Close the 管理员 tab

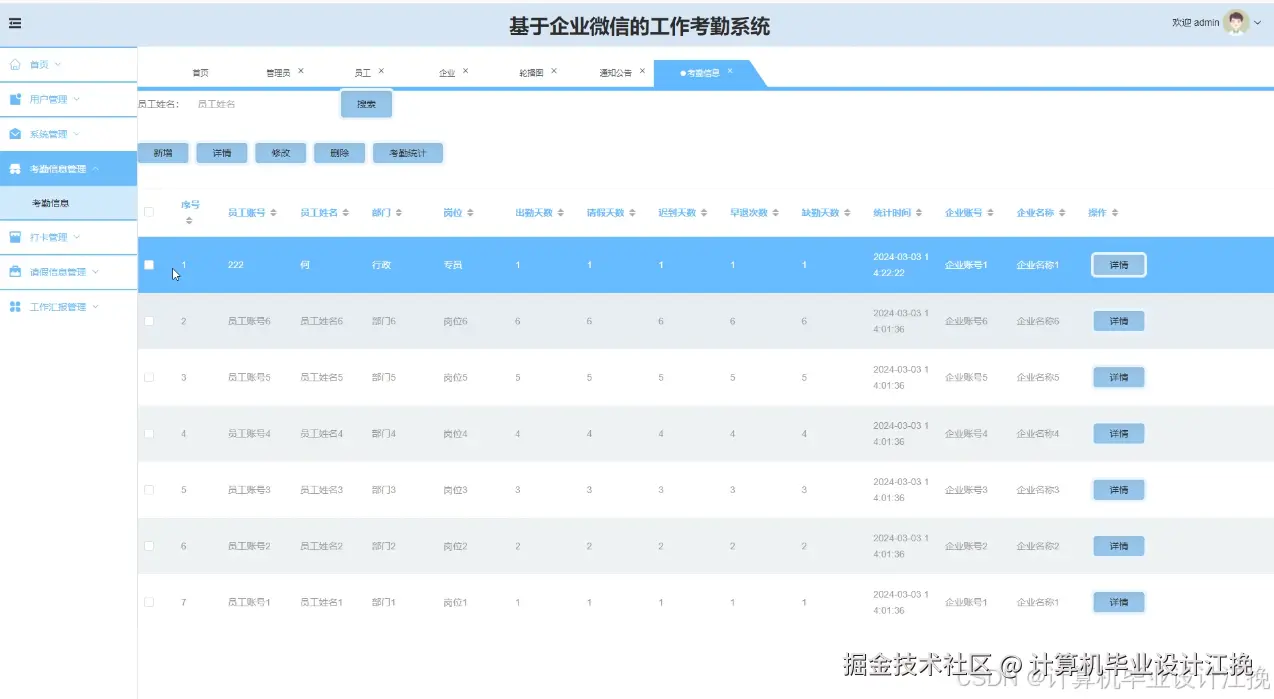coord(301,71)
